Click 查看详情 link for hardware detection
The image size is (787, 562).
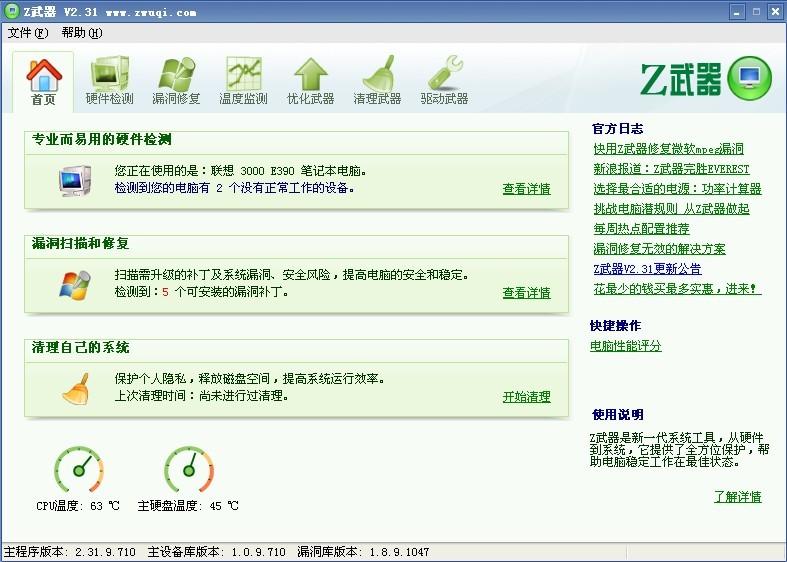point(527,189)
